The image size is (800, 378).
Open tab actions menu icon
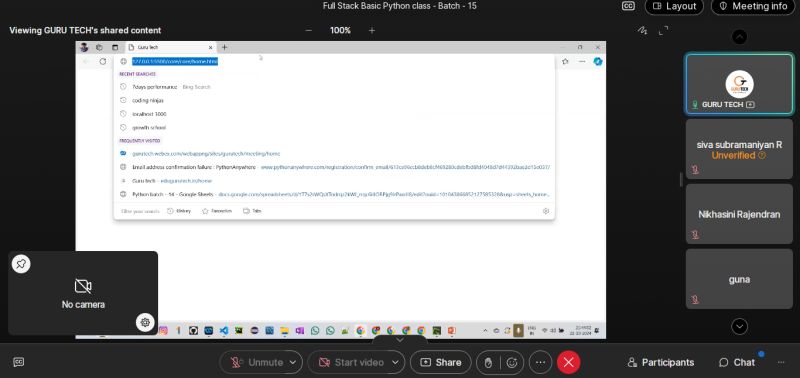pyautogui.click(x=115, y=47)
